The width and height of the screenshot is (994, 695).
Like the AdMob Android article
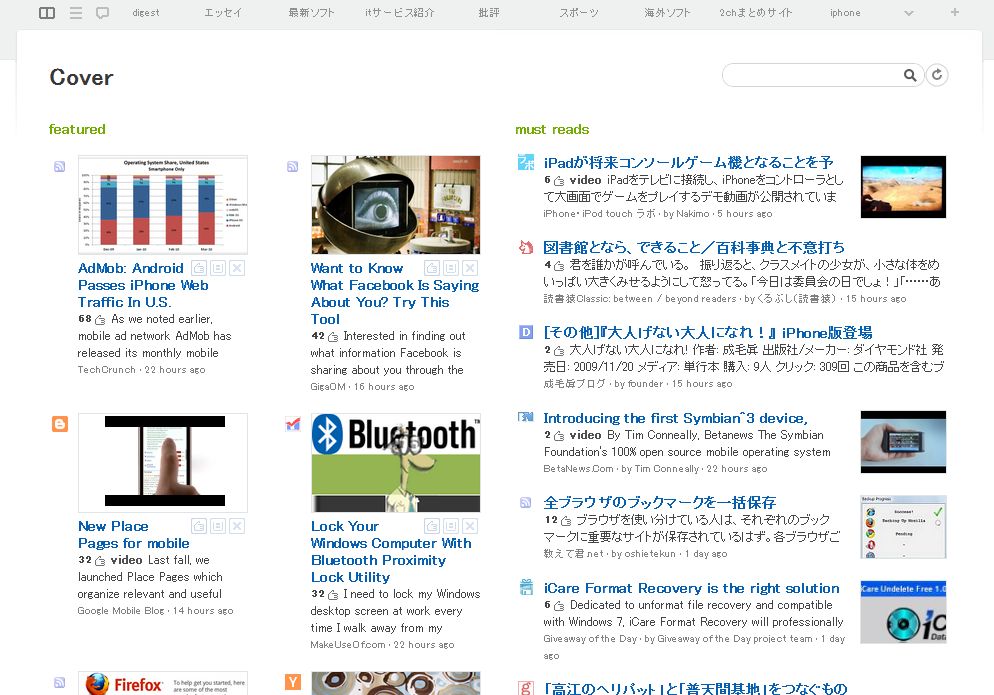199,268
